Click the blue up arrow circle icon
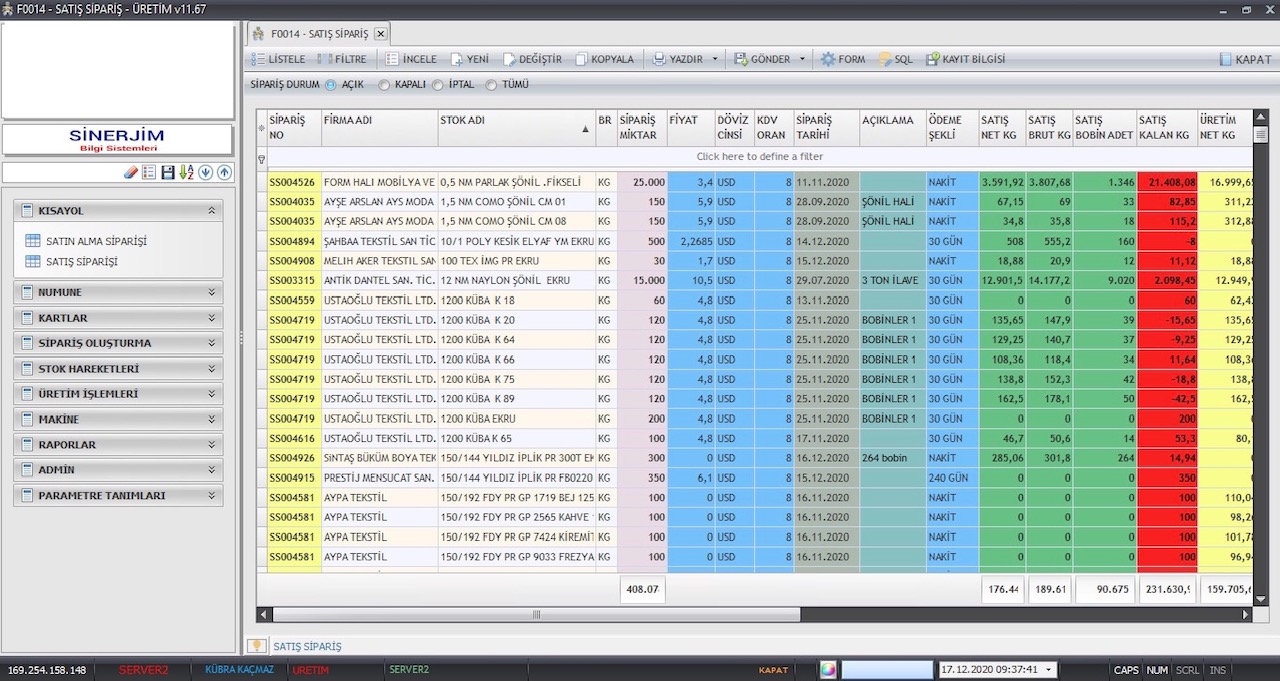 click(224, 172)
